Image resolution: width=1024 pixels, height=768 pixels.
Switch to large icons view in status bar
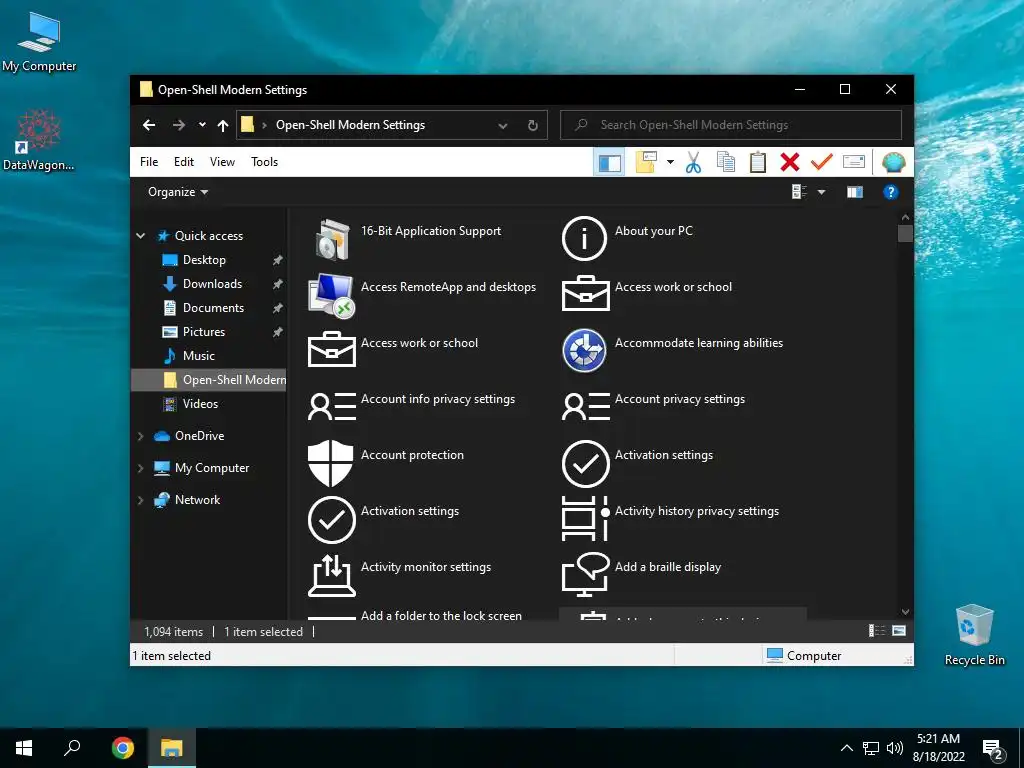(x=899, y=631)
